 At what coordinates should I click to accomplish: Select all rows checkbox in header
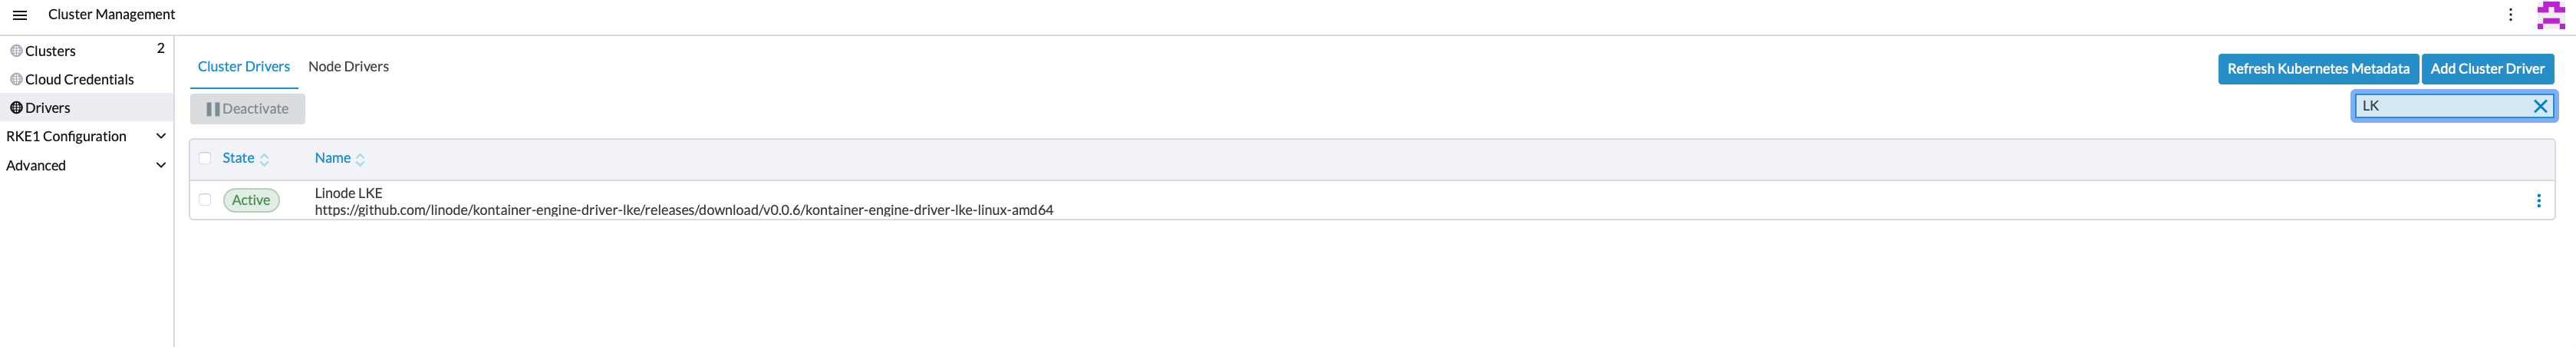coord(205,158)
